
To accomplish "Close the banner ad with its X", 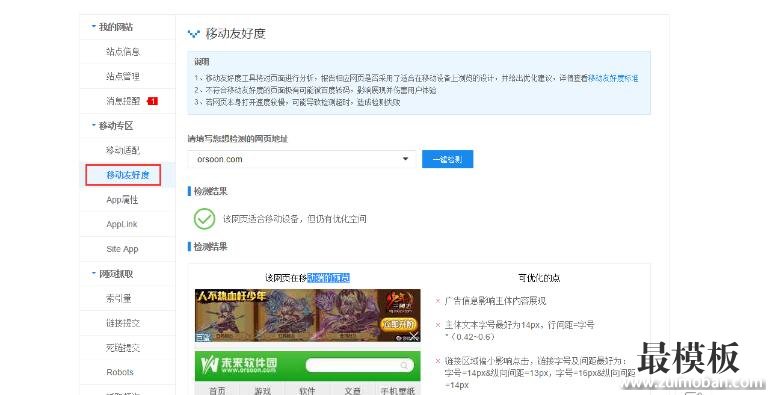I will coord(415,336).
